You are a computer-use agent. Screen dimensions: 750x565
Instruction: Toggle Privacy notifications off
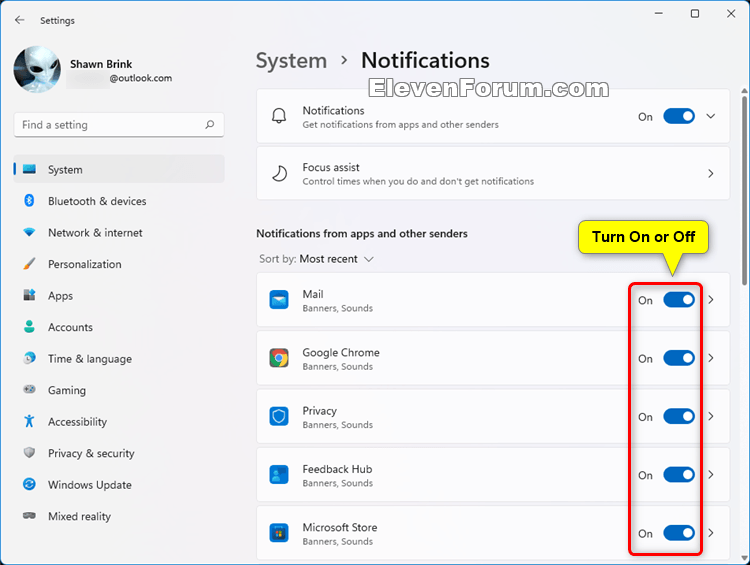679,417
